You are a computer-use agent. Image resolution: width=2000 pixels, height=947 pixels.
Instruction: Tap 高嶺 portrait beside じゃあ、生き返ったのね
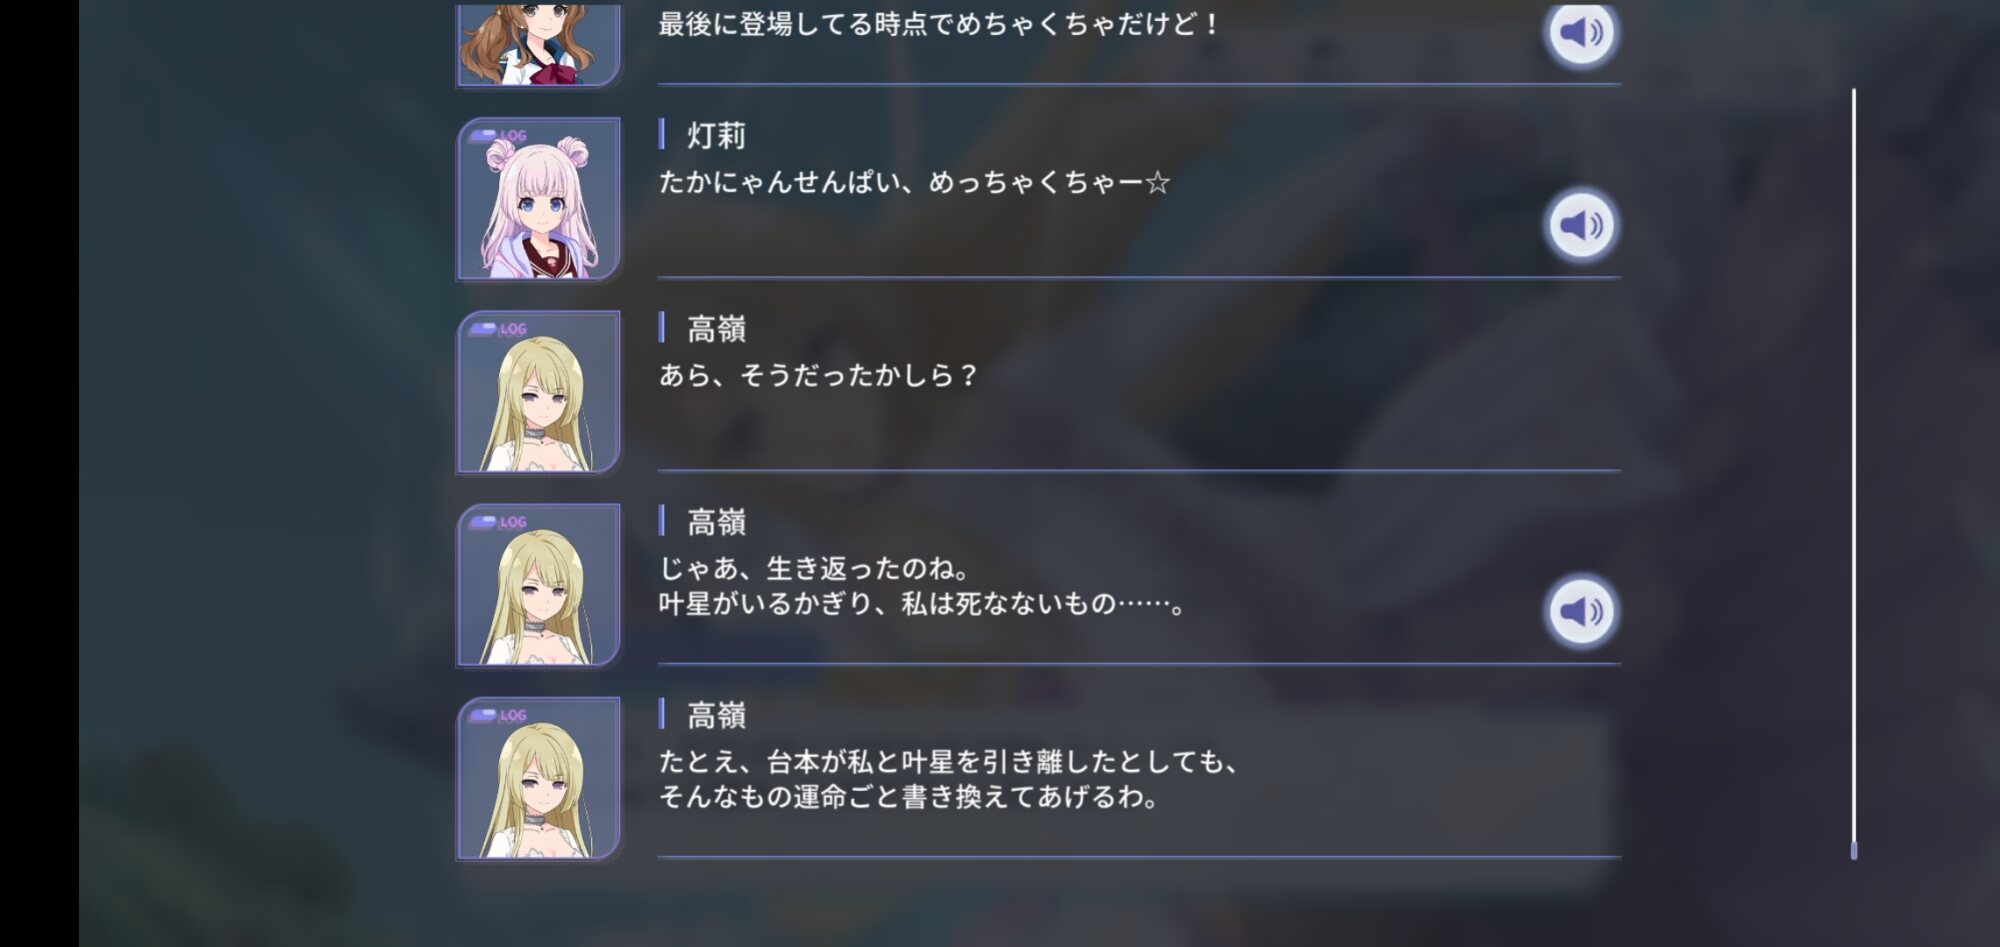pyautogui.click(x=539, y=584)
